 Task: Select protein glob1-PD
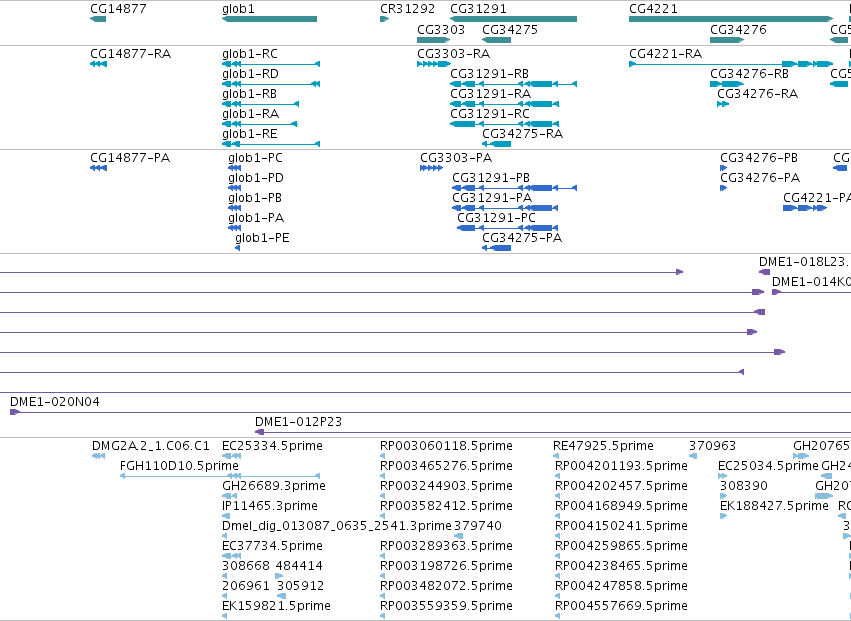(x=234, y=188)
